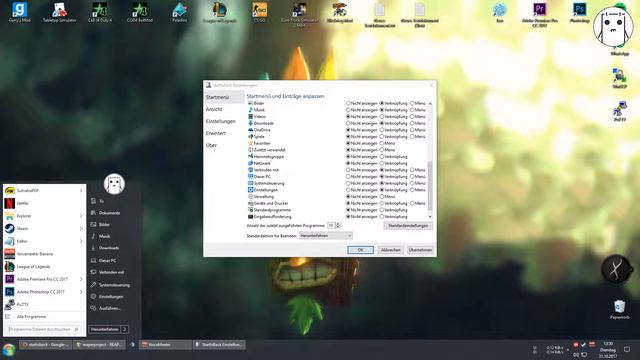Set Videos to Verknüpfung

(x=382, y=117)
